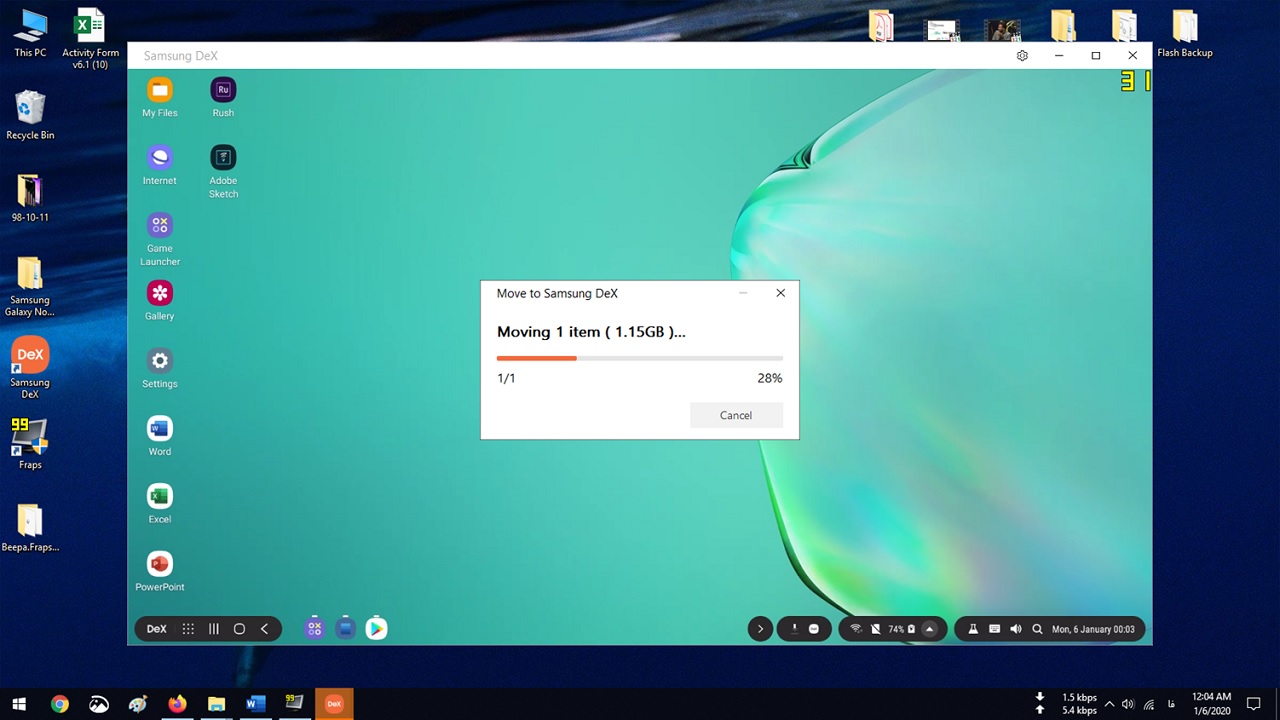The image size is (1280, 720).
Task: Open Samsung DeX window settings gear
Action: (x=1022, y=56)
